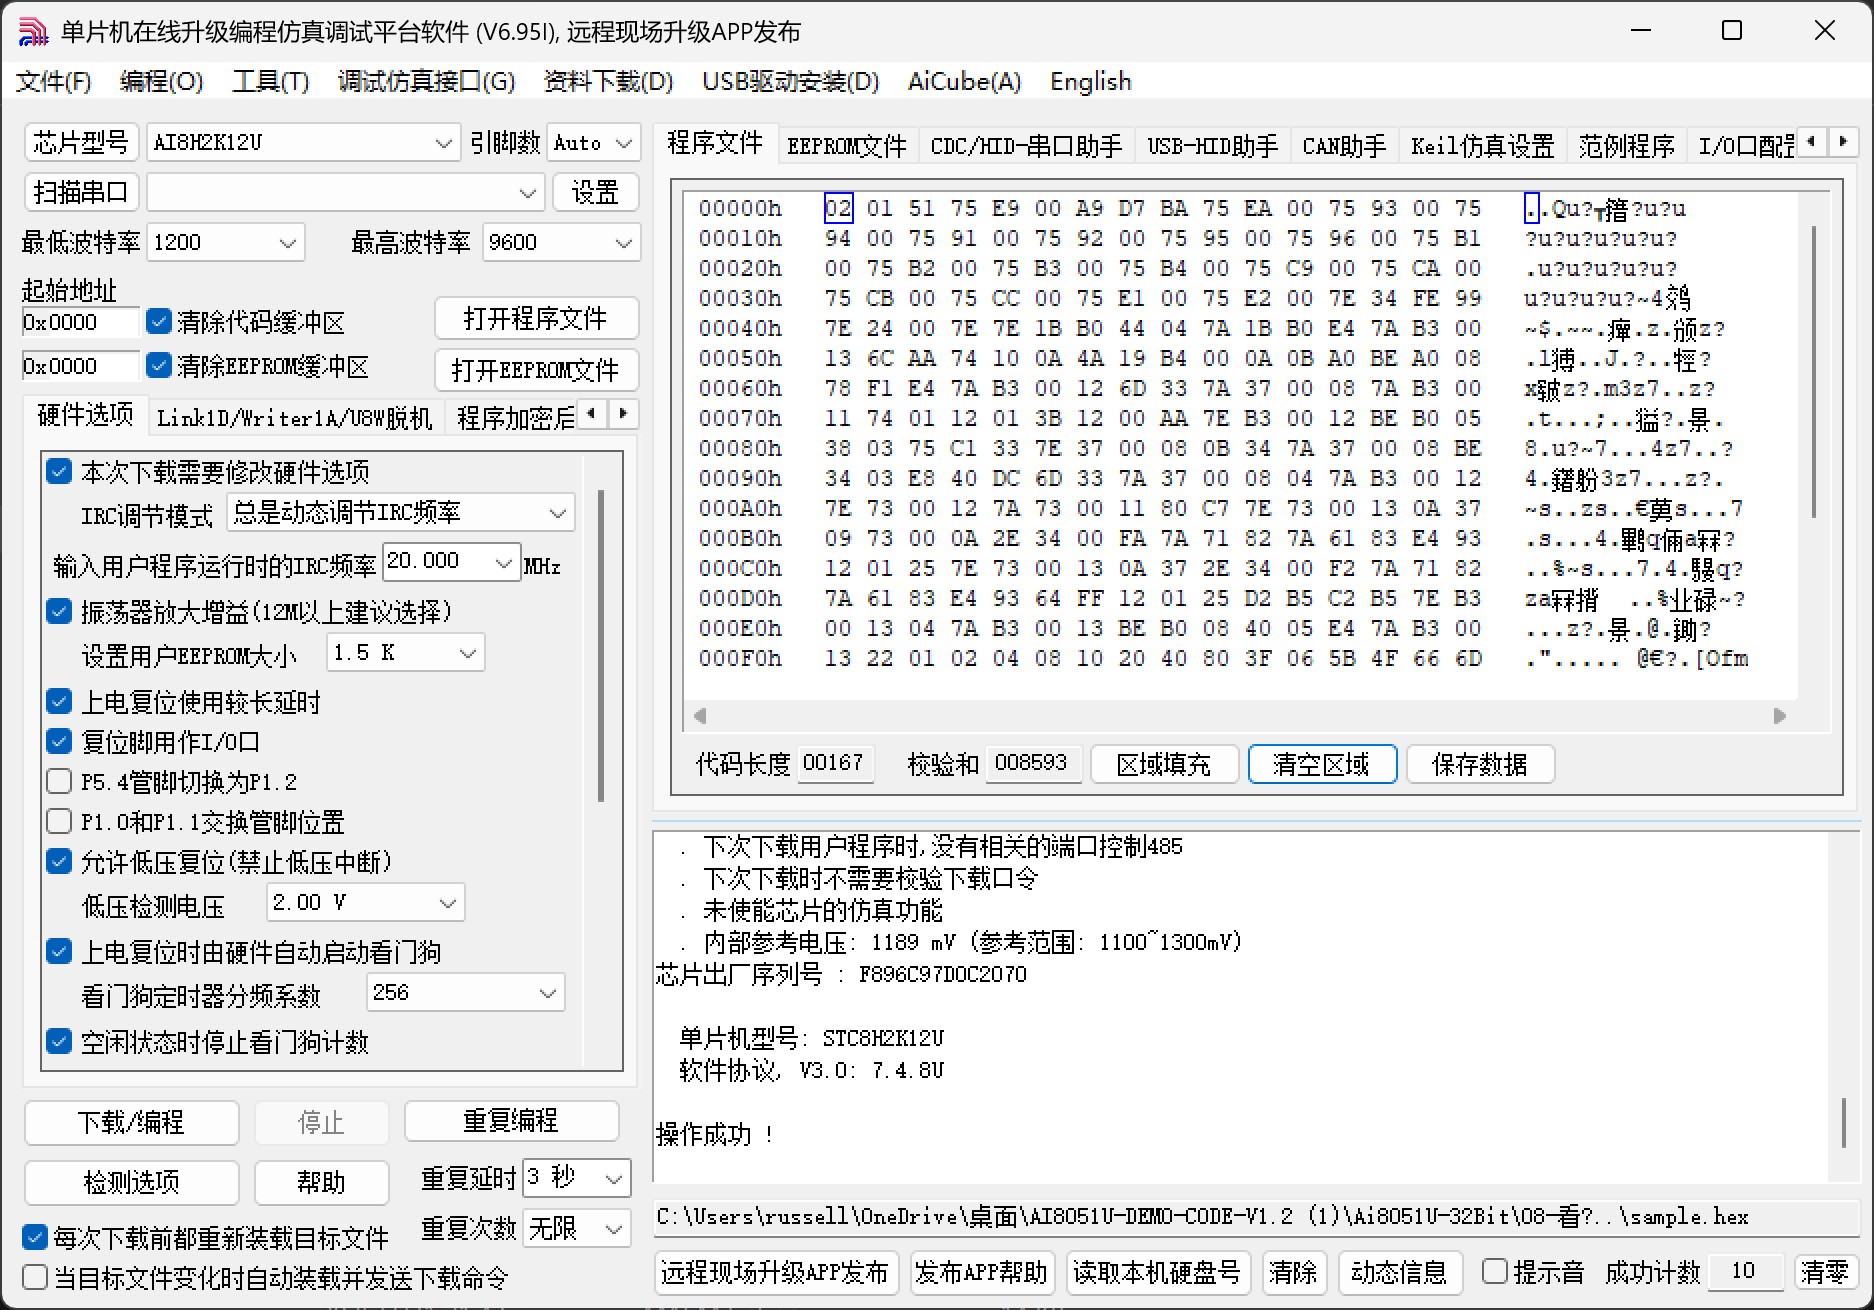Toggle 允许低压复位 checkbox

click(x=59, y=861)
